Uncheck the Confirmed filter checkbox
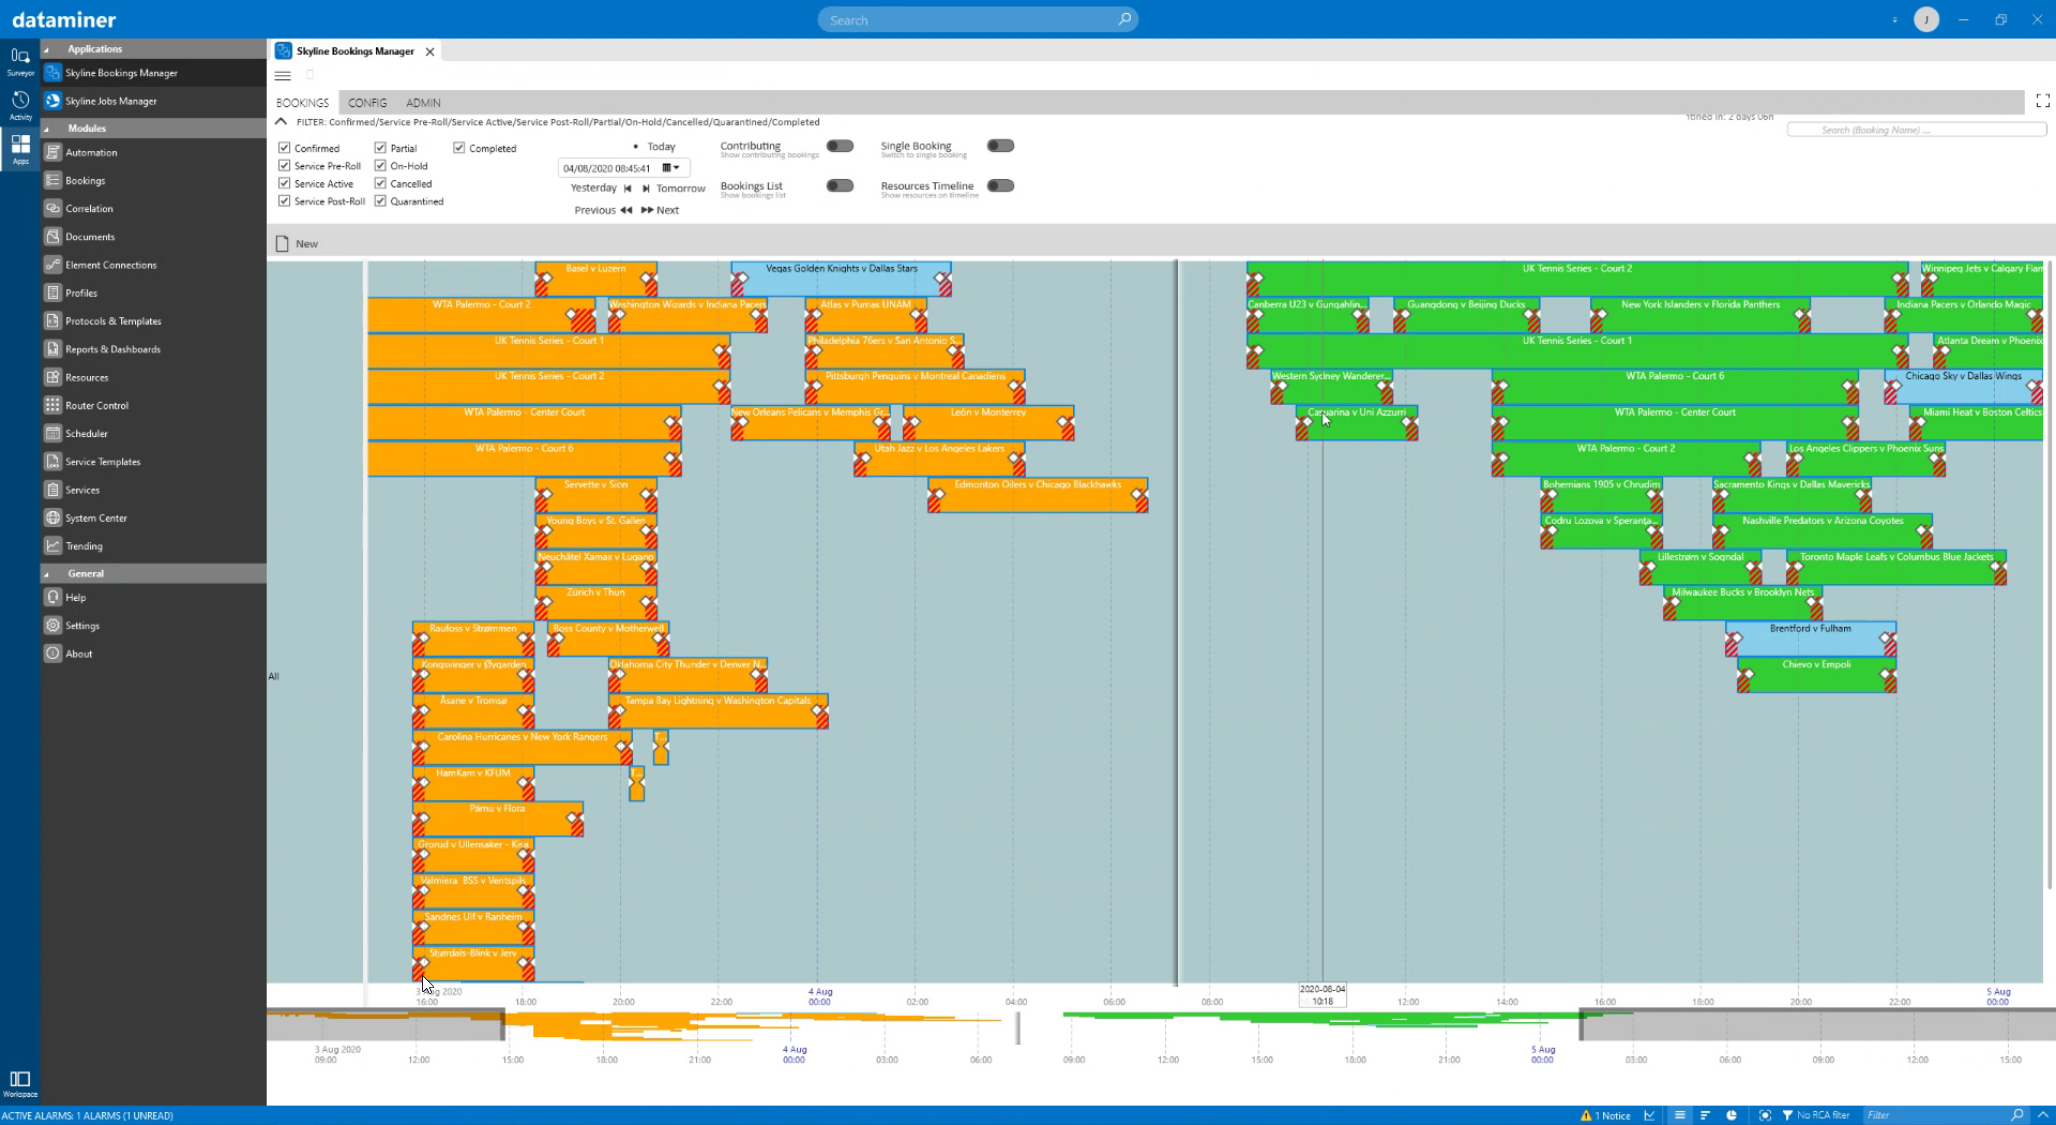 (x=284, y=147)
